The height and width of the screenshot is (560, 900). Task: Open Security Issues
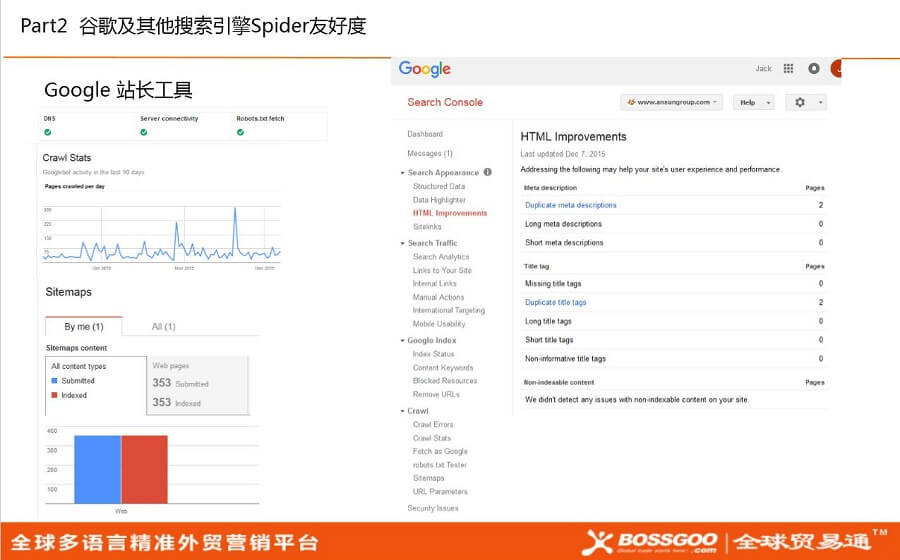click(x=433, y=508)
